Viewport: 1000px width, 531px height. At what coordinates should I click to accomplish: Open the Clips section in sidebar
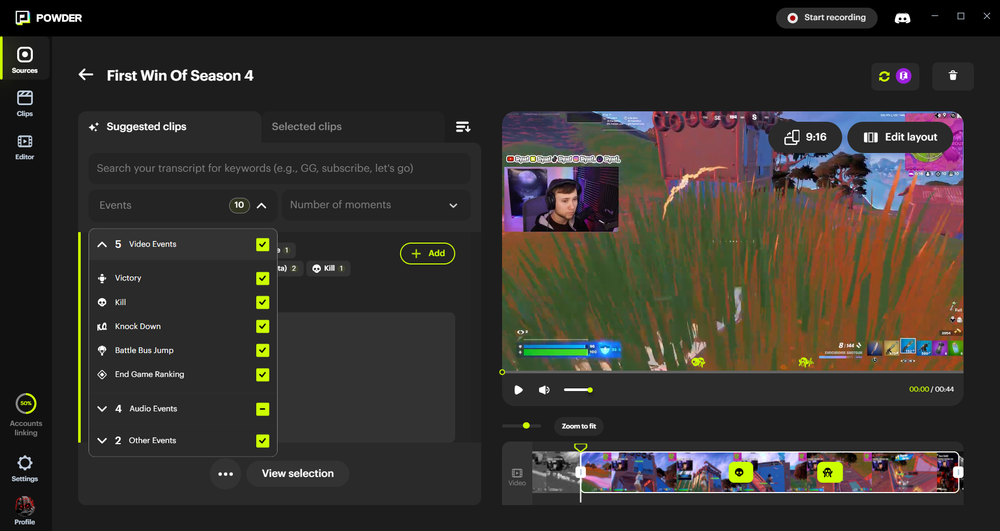[x=25, y=103]
